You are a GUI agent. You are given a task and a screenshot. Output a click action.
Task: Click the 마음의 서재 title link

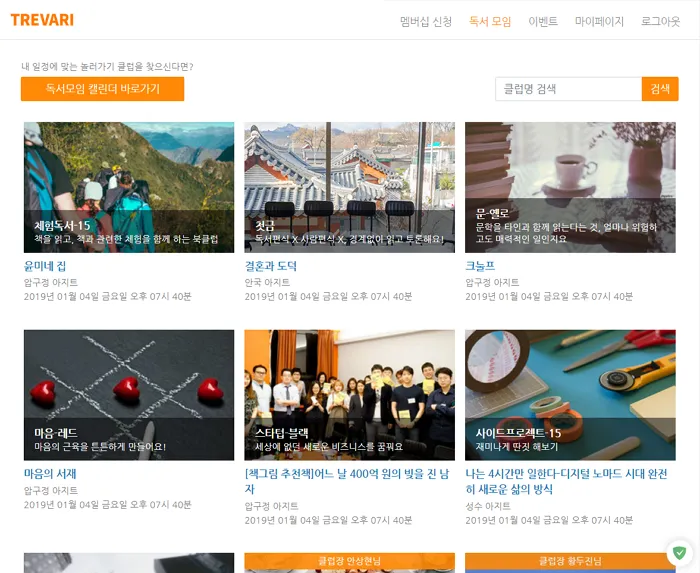point(50,474)
